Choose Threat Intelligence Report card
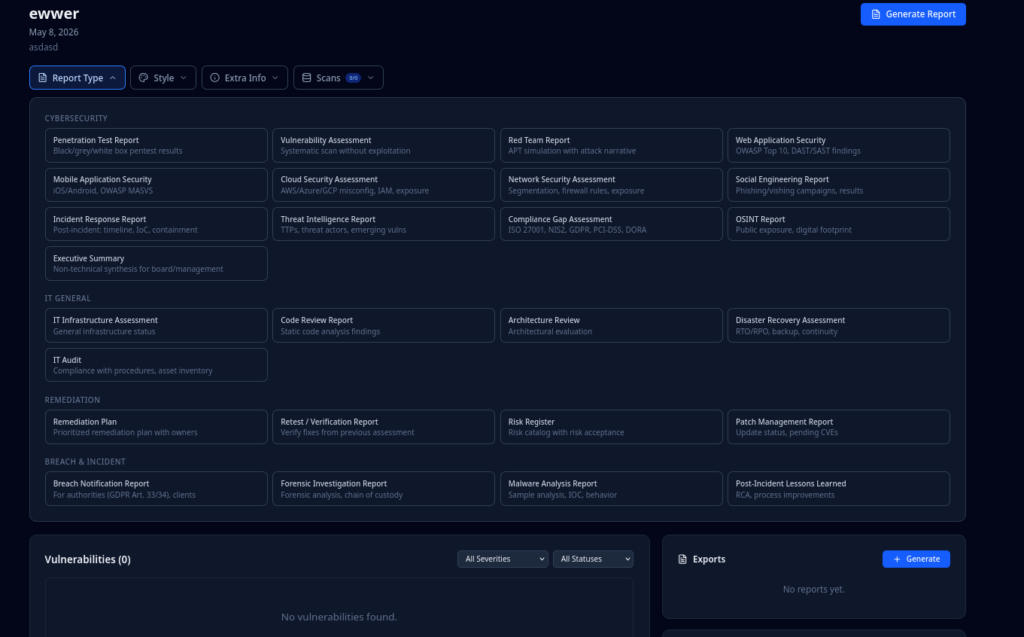 click(383, 224)
